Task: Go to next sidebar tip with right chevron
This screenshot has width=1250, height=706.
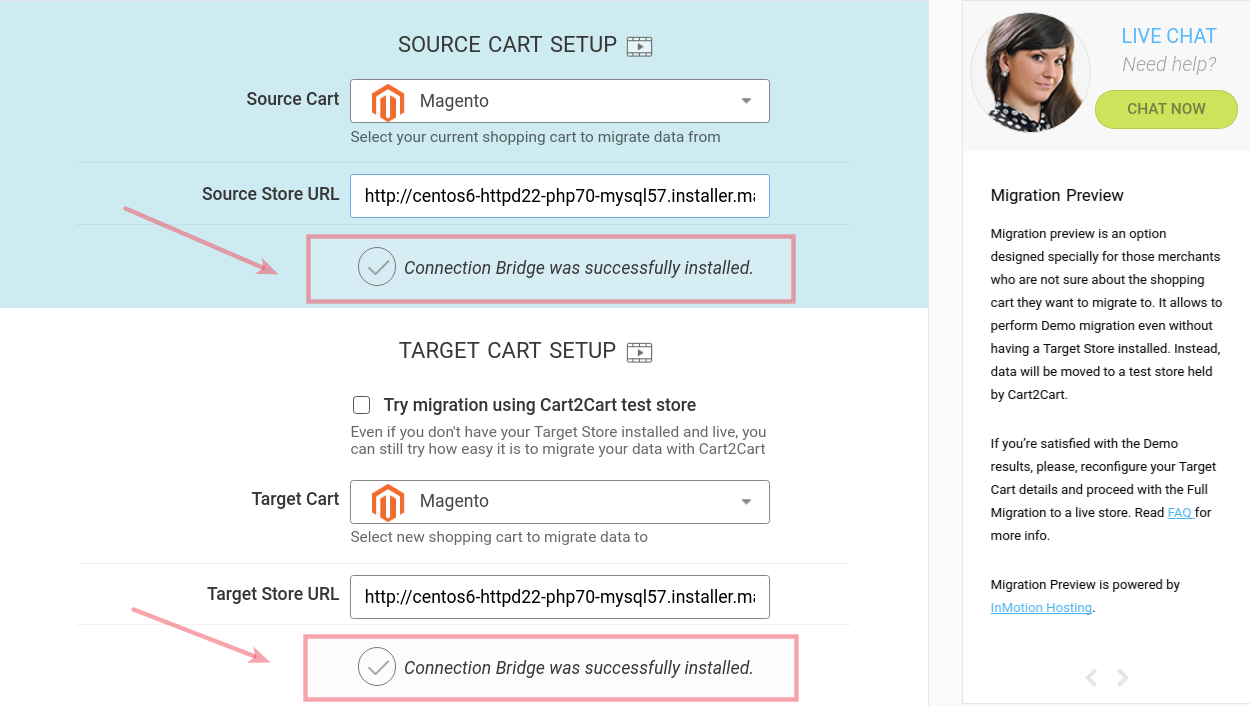Action: (x=1122, y=678)
